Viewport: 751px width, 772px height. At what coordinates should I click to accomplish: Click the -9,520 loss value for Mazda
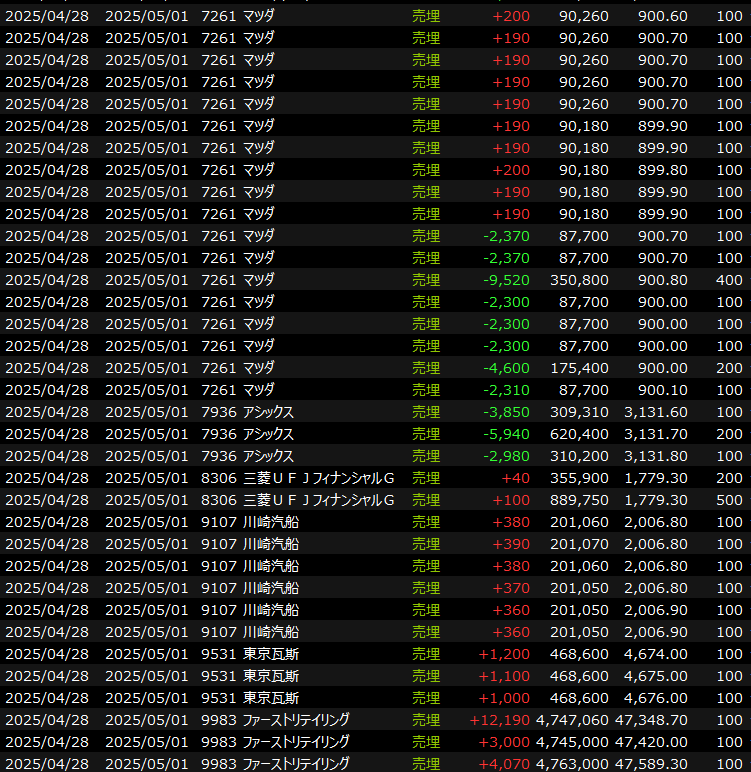point(506,280)
